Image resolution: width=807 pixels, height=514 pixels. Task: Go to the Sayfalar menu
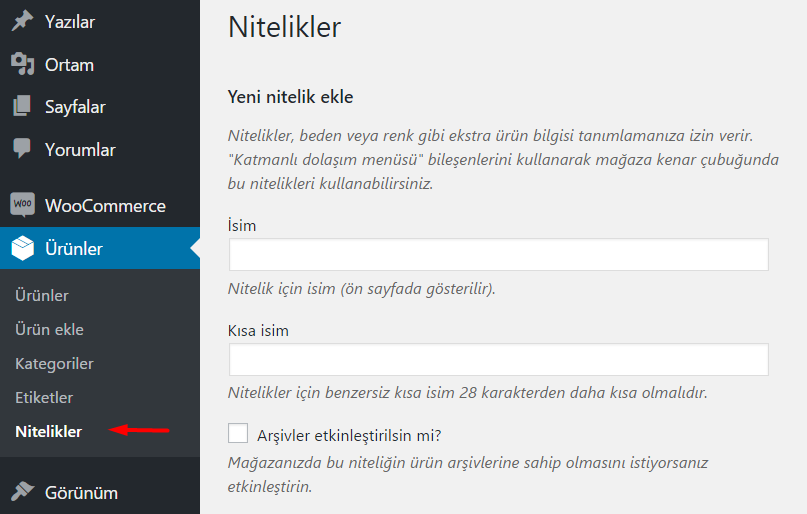tap(75, 107)
